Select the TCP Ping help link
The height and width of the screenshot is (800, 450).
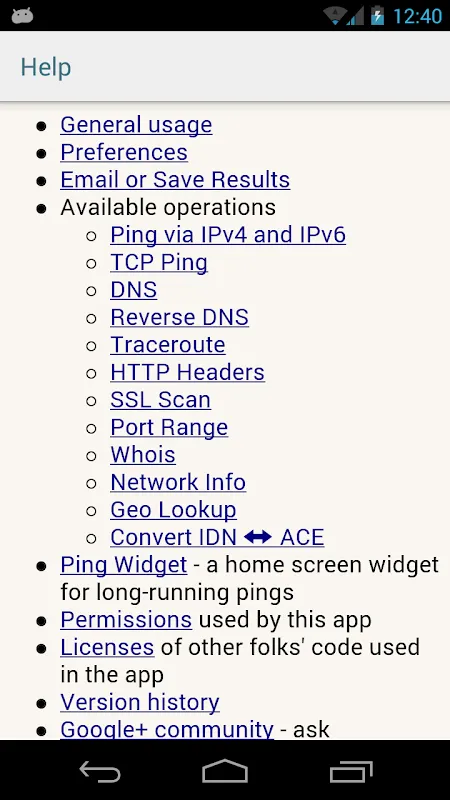pyautogui.click(x=159, y=262)
